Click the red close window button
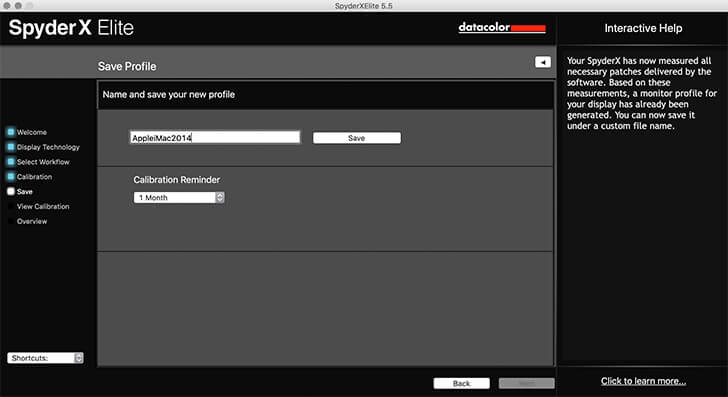Screen dimensions: 728x397 pos(7,6)
